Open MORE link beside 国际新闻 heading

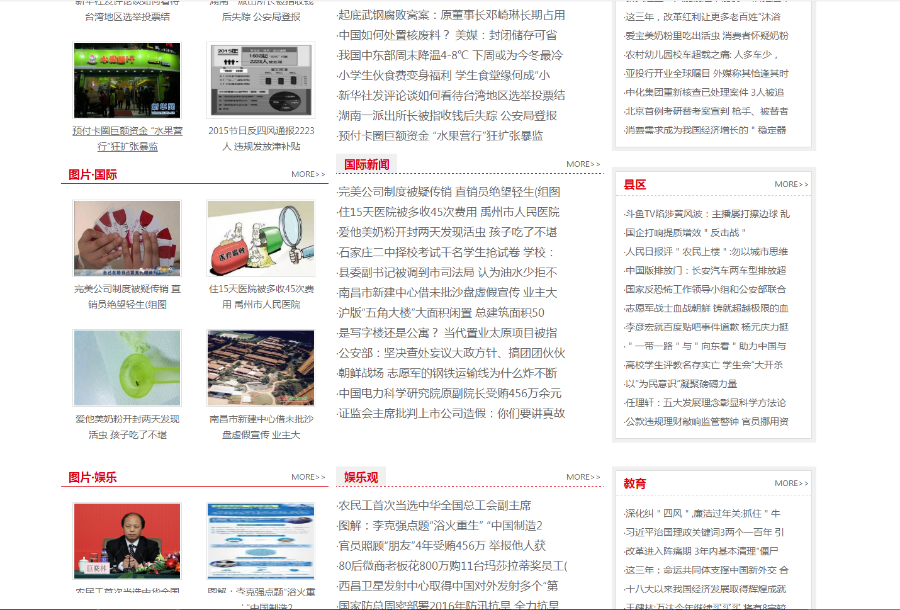[583, 164]
